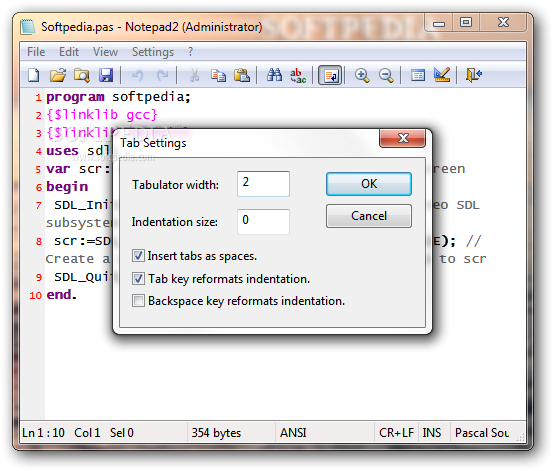Click the Browse files magnifier-folder icon

point(82,75)
